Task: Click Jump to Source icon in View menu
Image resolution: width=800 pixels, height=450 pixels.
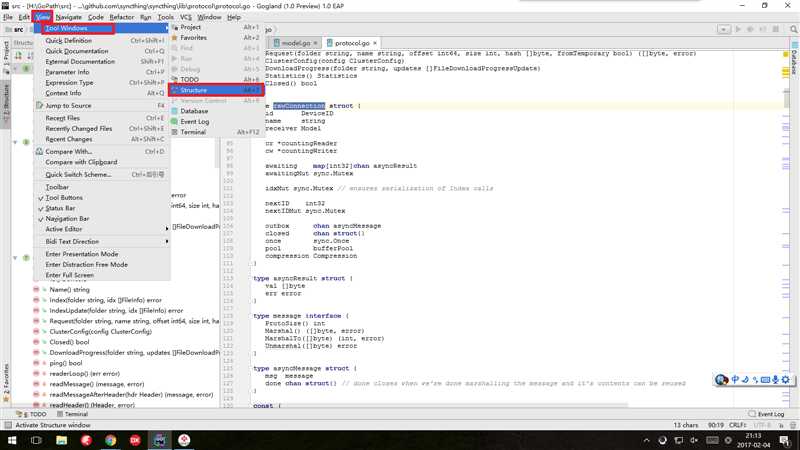Action: (39, 106)
